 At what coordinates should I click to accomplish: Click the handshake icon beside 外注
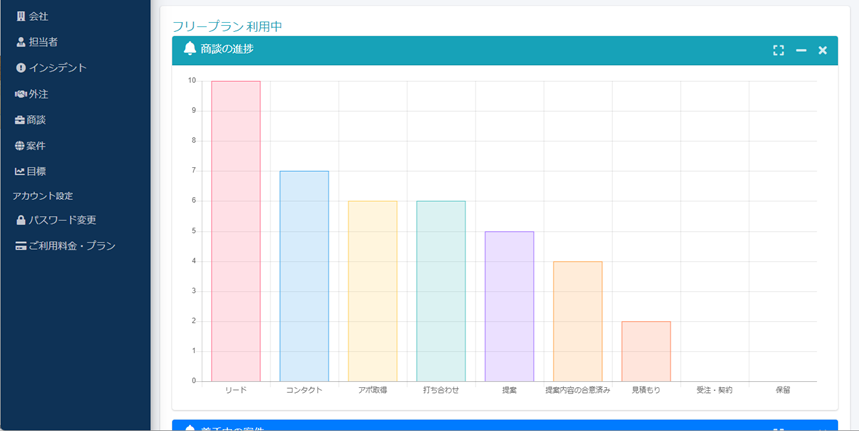pyautogui.click(x=21, y=94)
